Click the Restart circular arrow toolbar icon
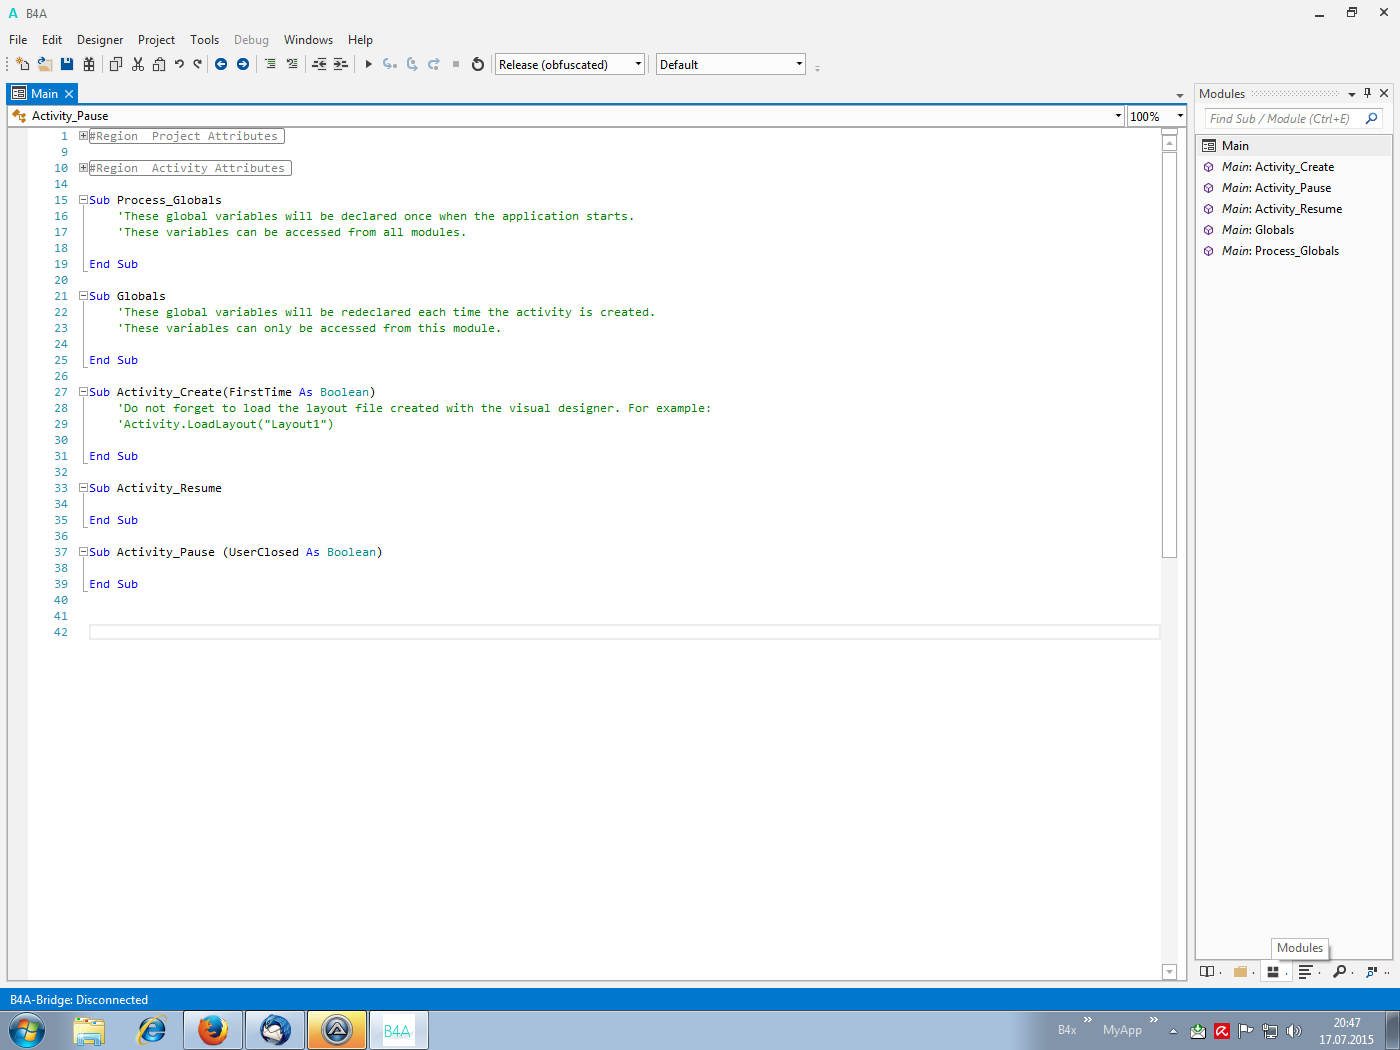 [x=478, y=64]
